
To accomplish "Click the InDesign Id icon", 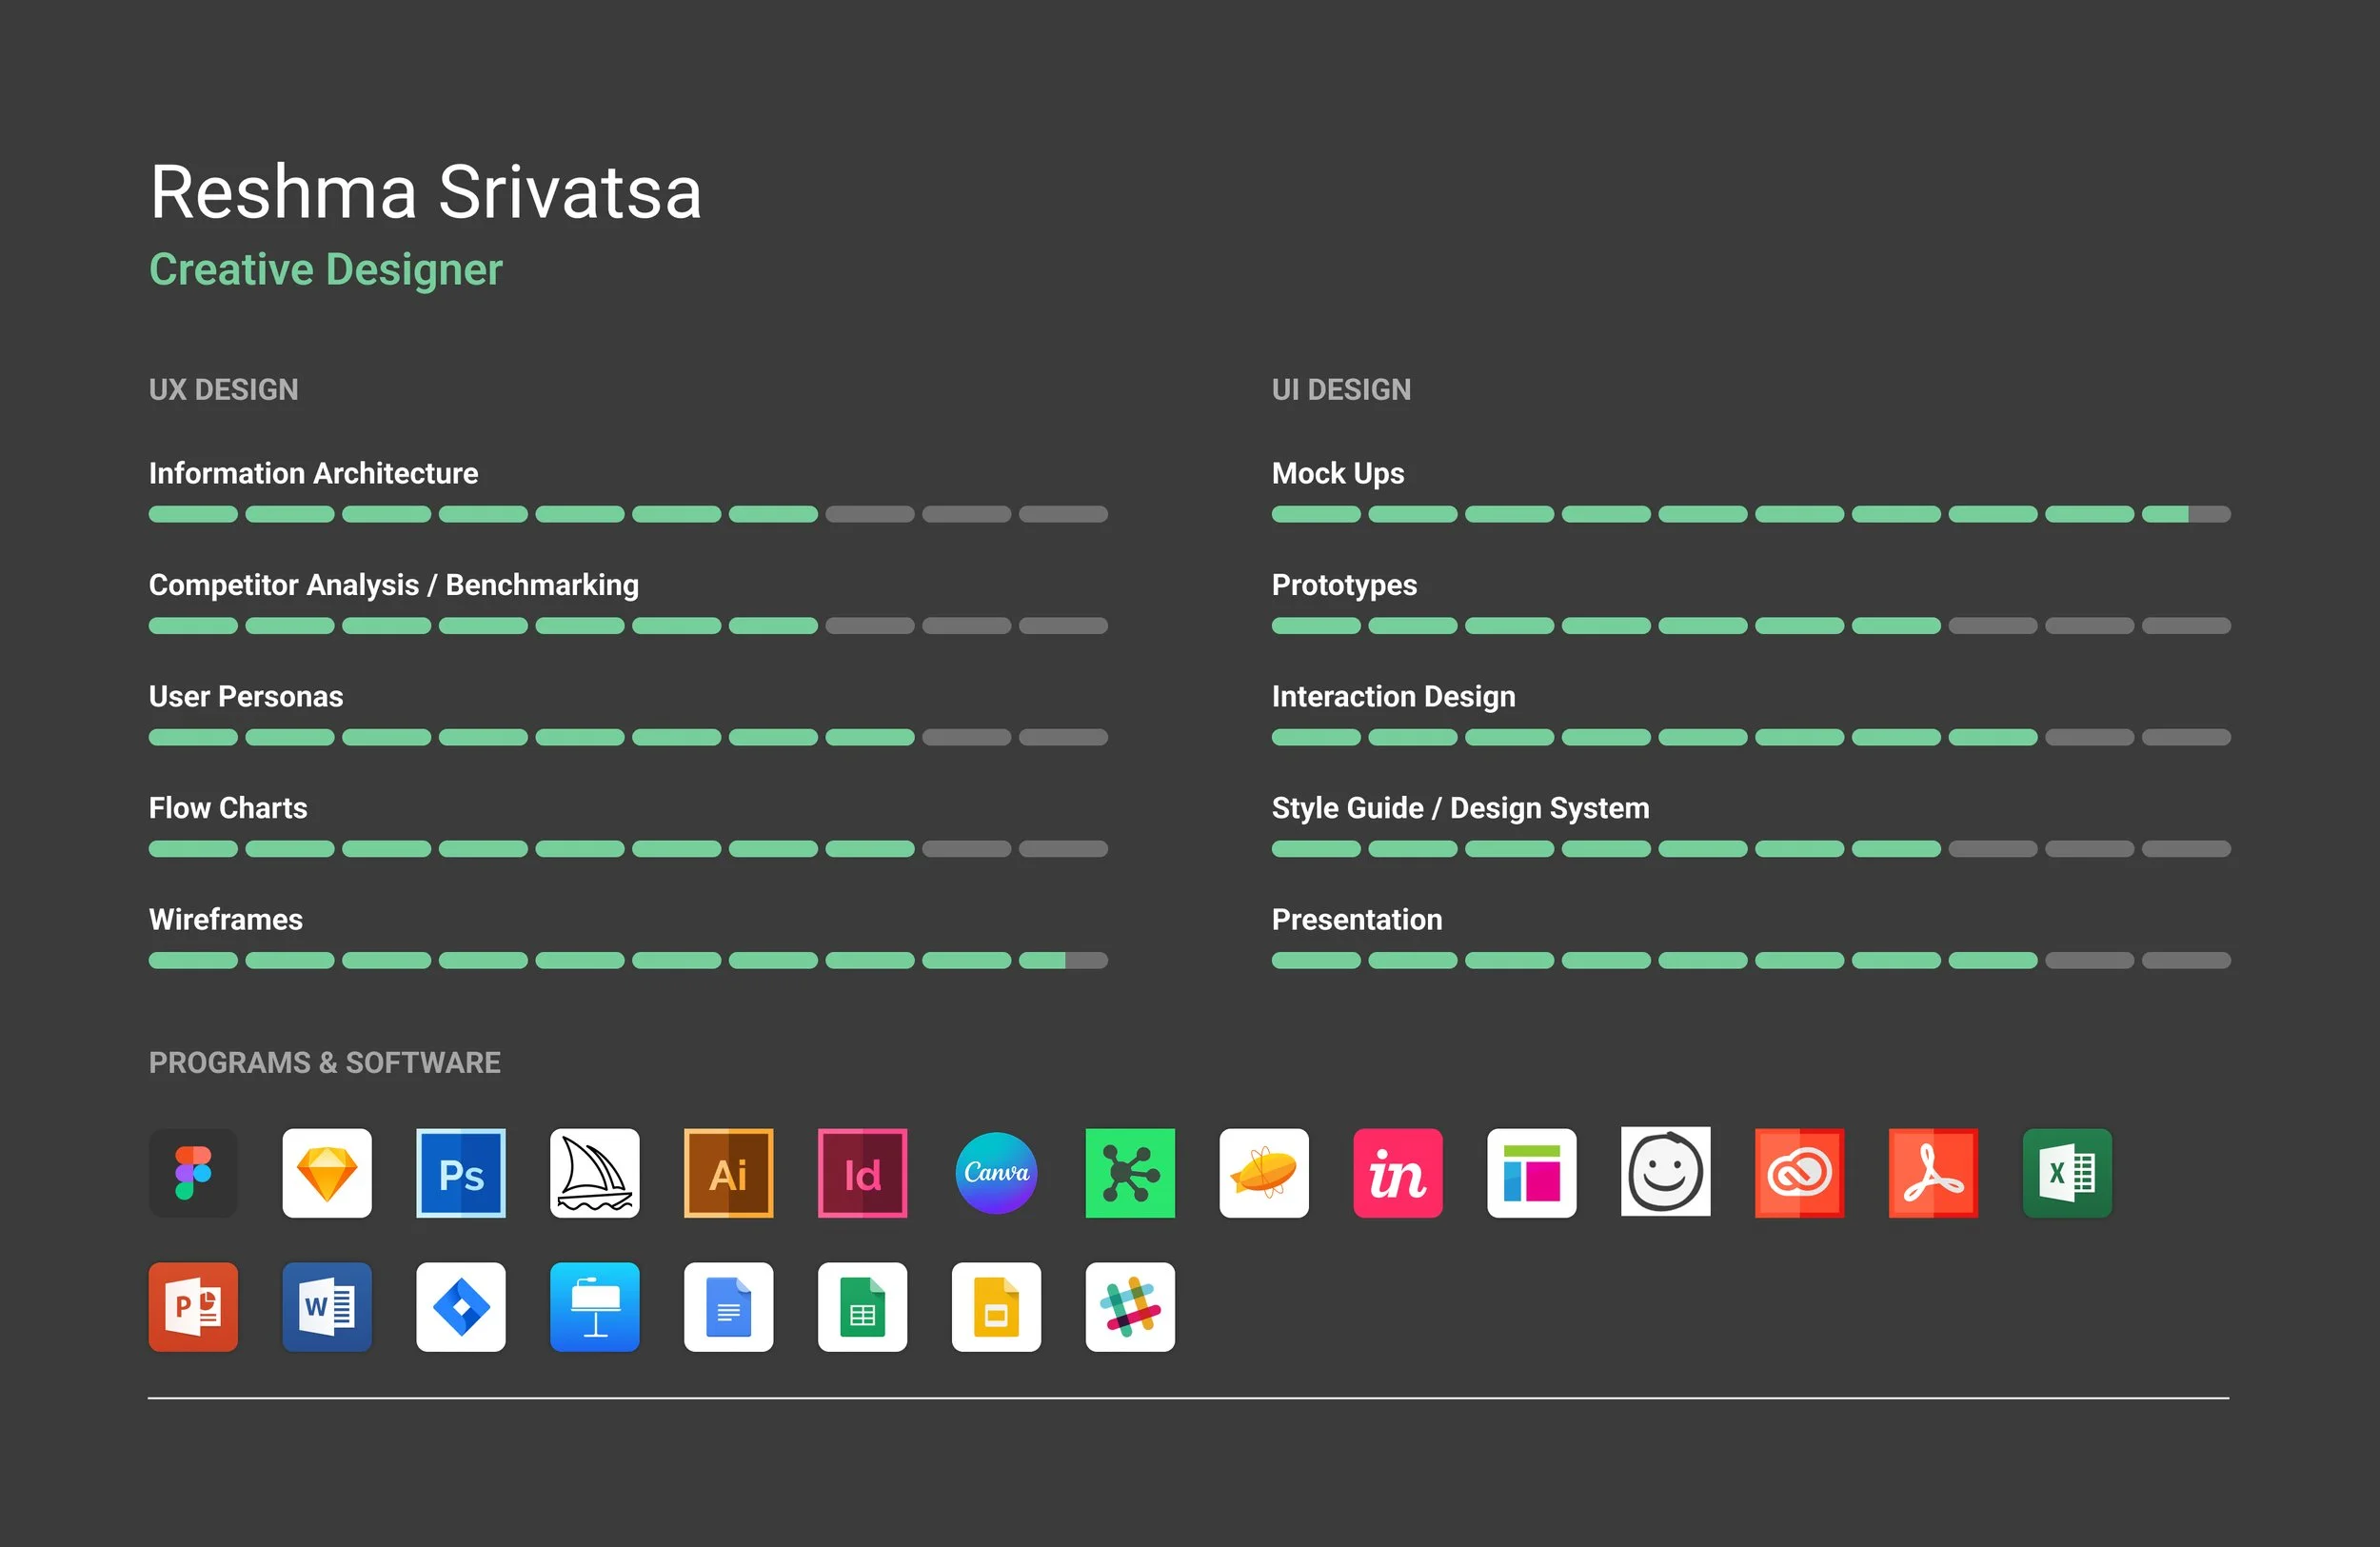I will (863, 1173).
